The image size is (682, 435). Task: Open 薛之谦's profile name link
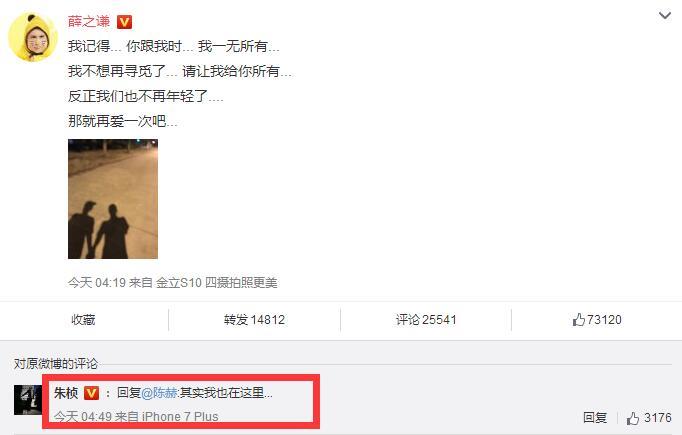[x=89, y=21]
